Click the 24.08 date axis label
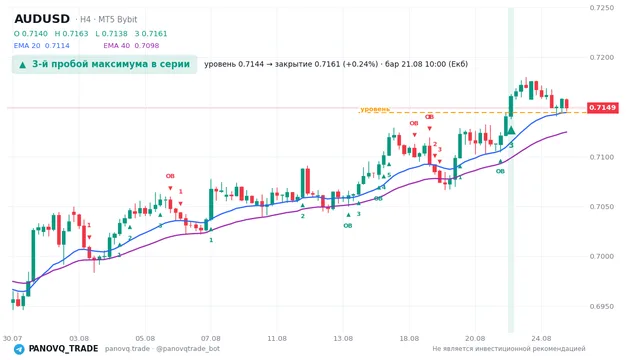Screen dimensions: 640x360 (541, 338)
